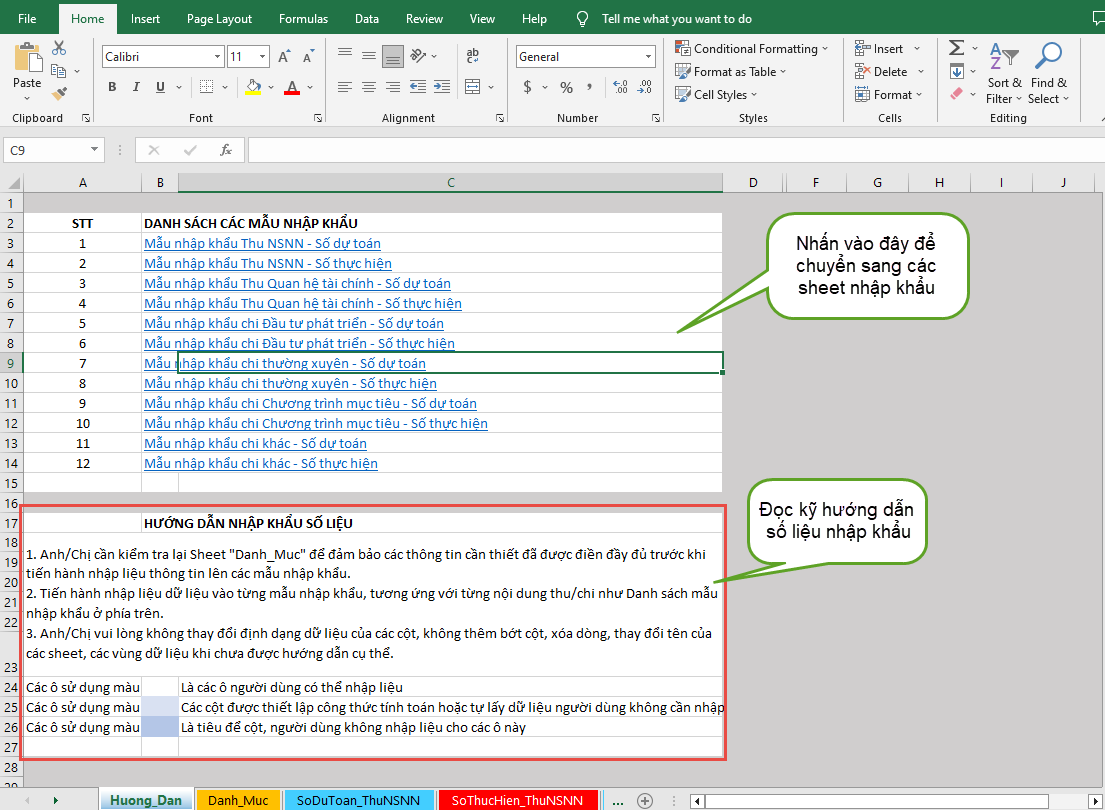This screenshot has height=810, width=1105.
Task: Toggle Bold formatting
Action: pyautogui.click(x=113, y=87)
